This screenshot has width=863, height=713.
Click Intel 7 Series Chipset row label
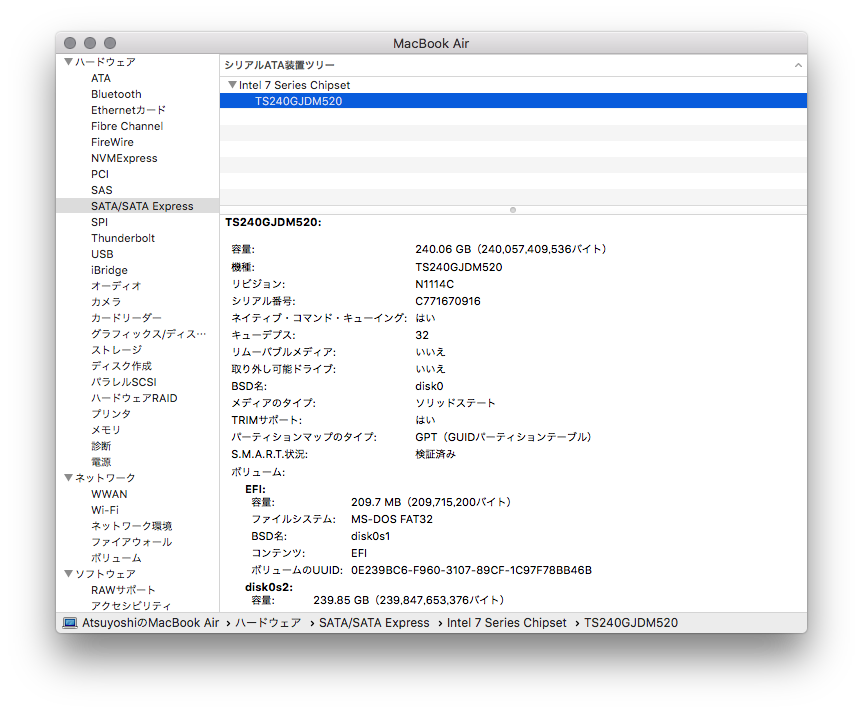[x=294, y=85]
